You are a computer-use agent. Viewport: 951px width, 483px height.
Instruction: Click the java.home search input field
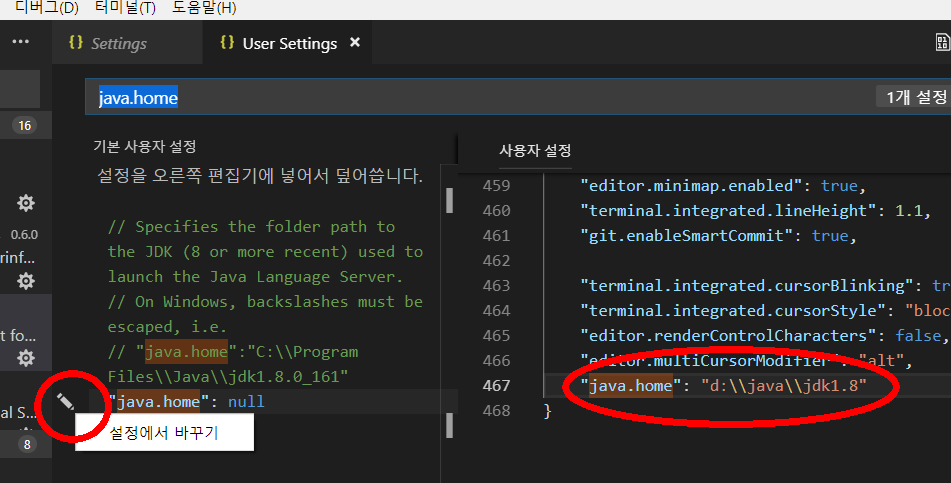pyautogui.click(x=480, y=98)
